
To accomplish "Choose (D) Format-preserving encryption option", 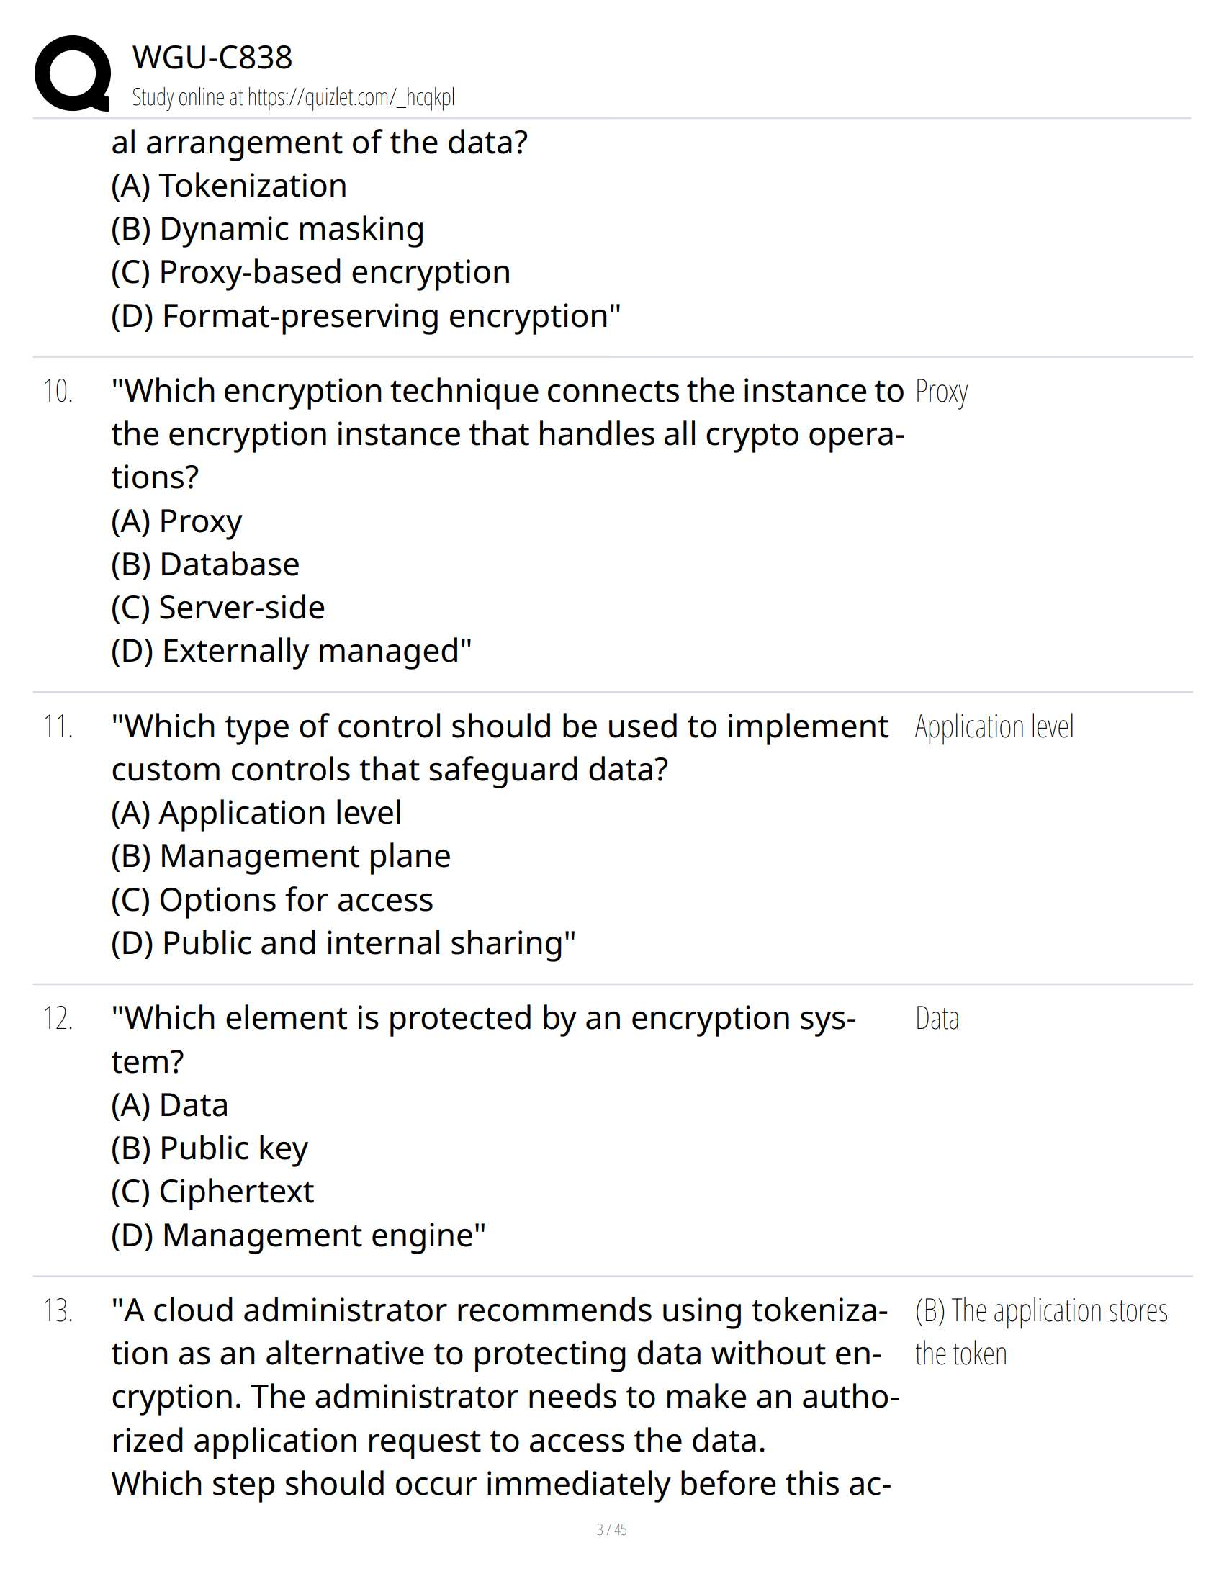I will [x=366, y=316].
